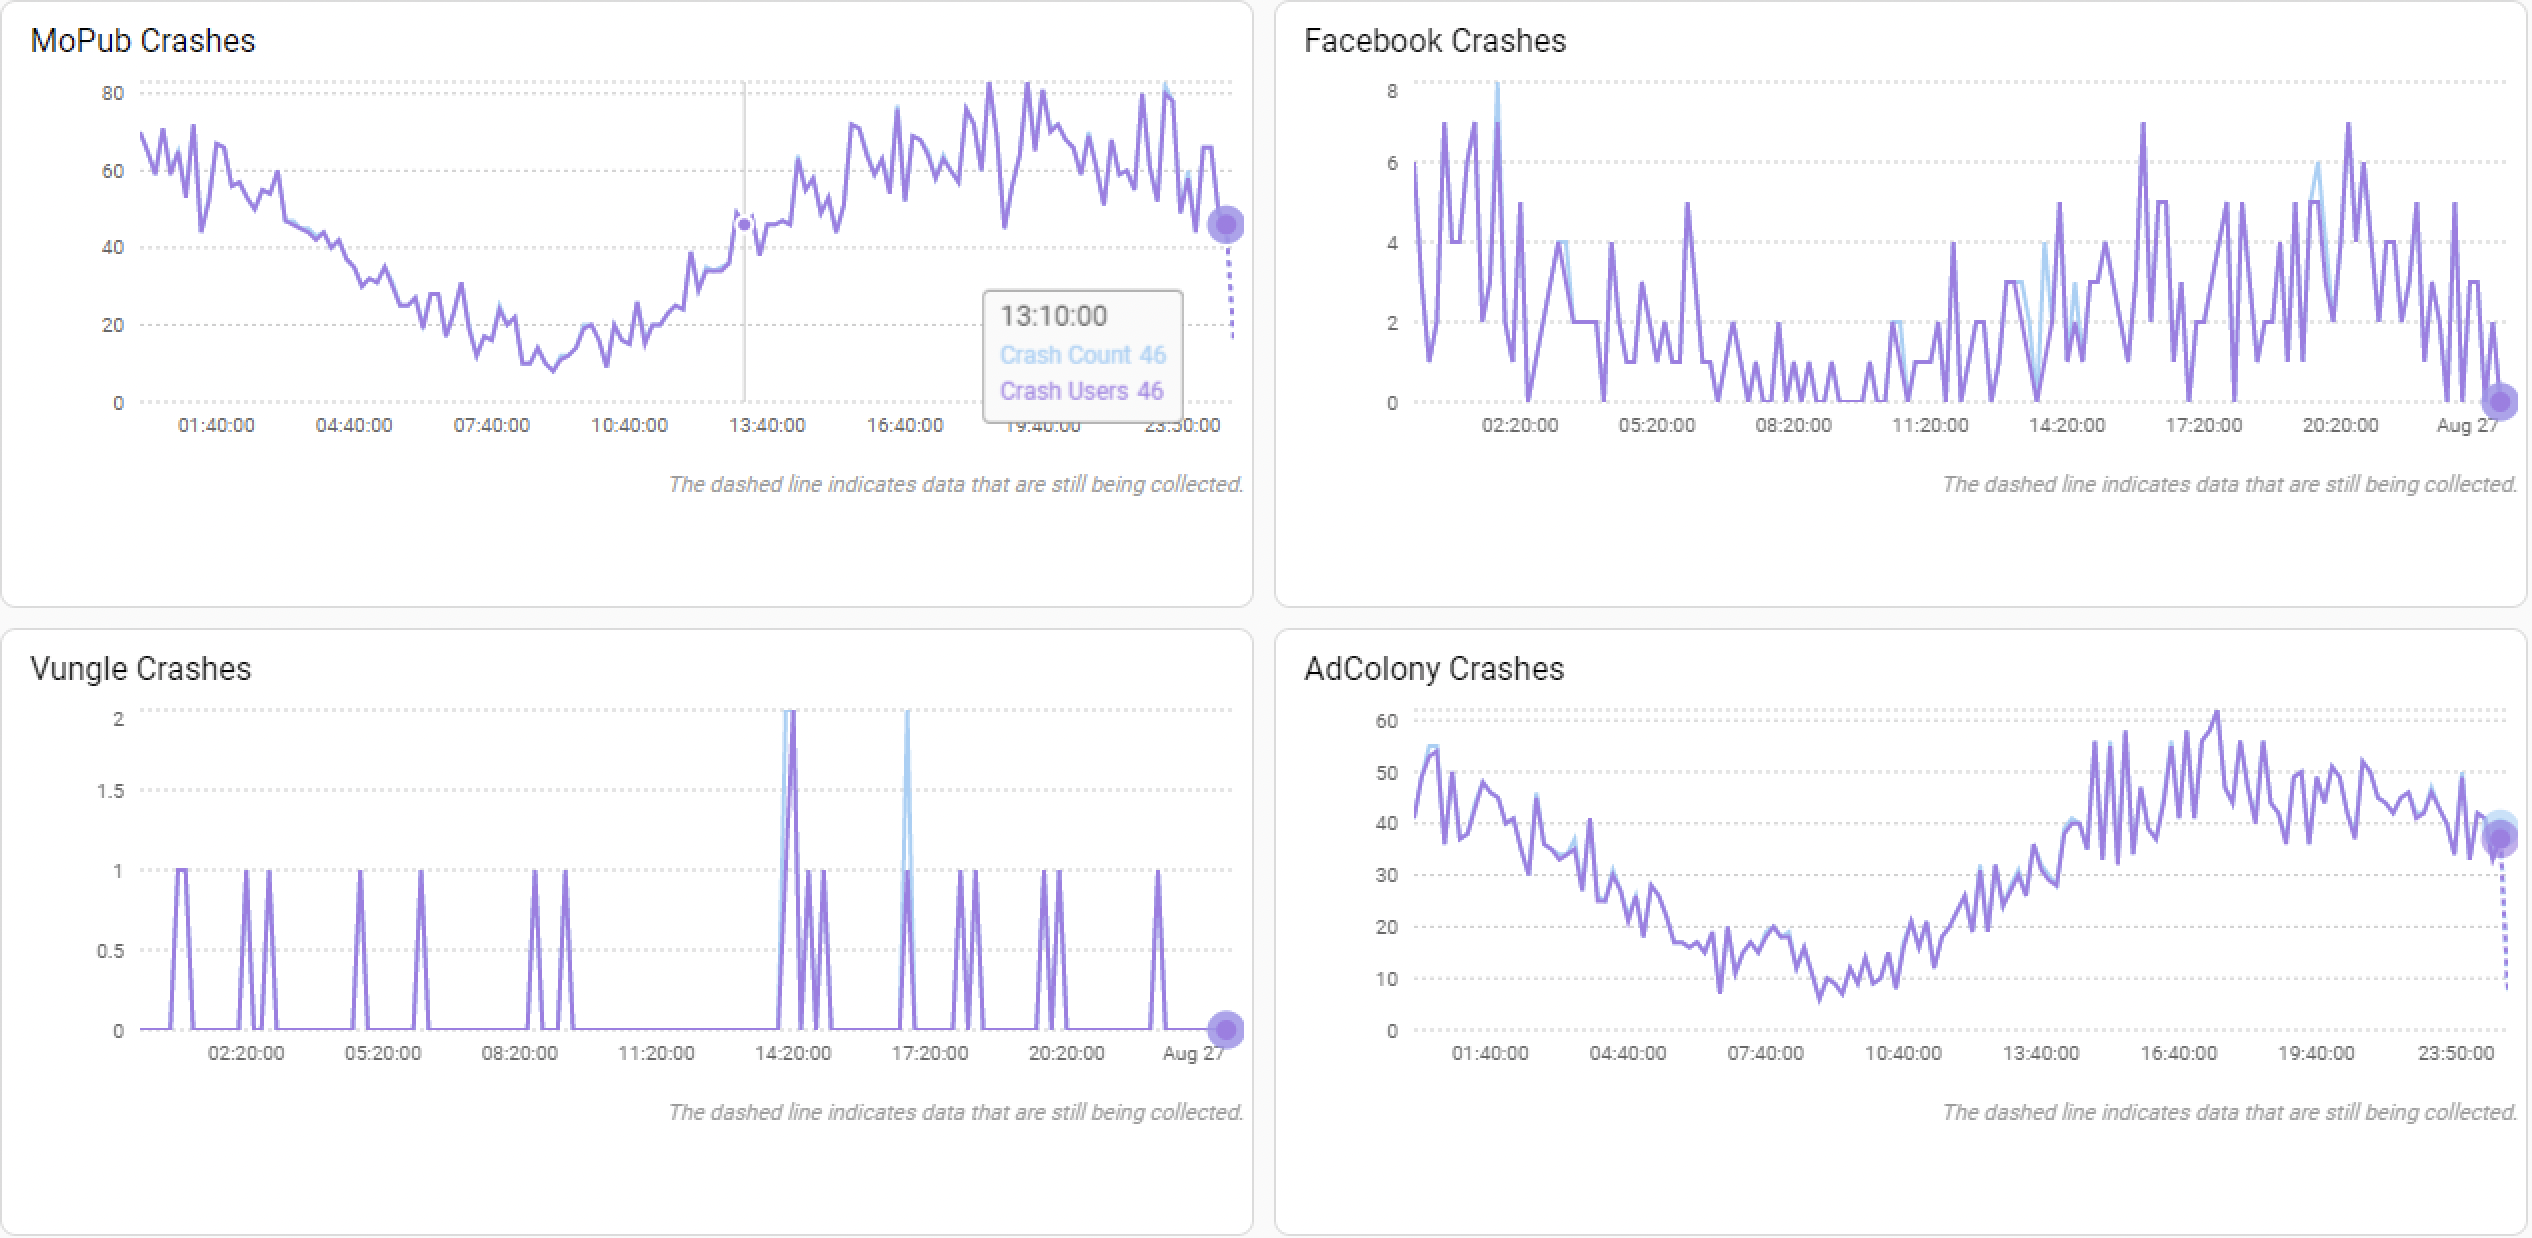Click 'Crash Count 46' in the tooltip
This screenshot has width=2532, height=1238.
click(x=1083, y=355)
